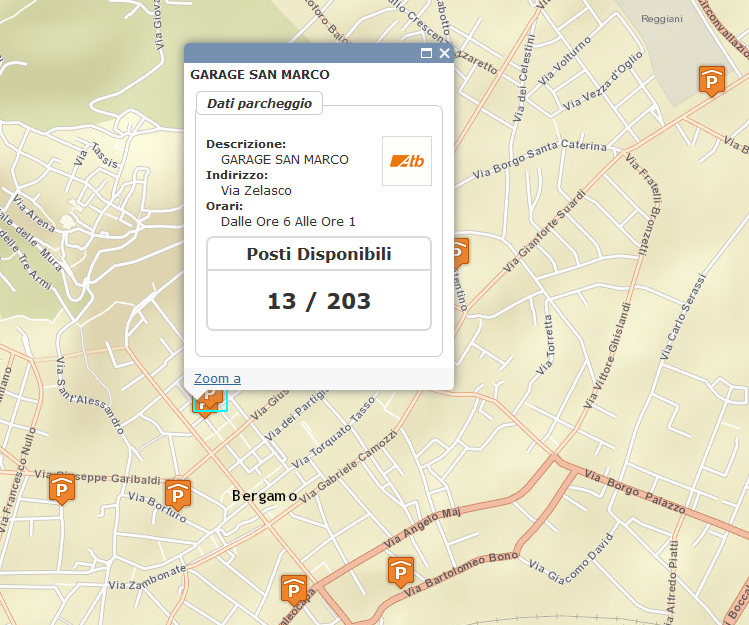Click parking marker on Via Giuseppe Garibaldi
The width and height of the screenshot is (749, 625).
coord(62,488)
